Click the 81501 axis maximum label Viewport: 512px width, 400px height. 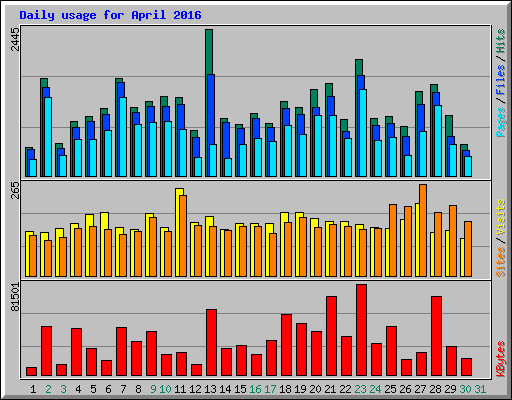(x=15, y=297)
